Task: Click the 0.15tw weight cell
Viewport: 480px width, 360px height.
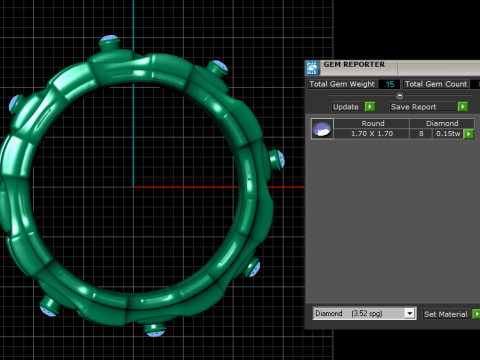Action: pyautogui.click(x=448, y=134)
